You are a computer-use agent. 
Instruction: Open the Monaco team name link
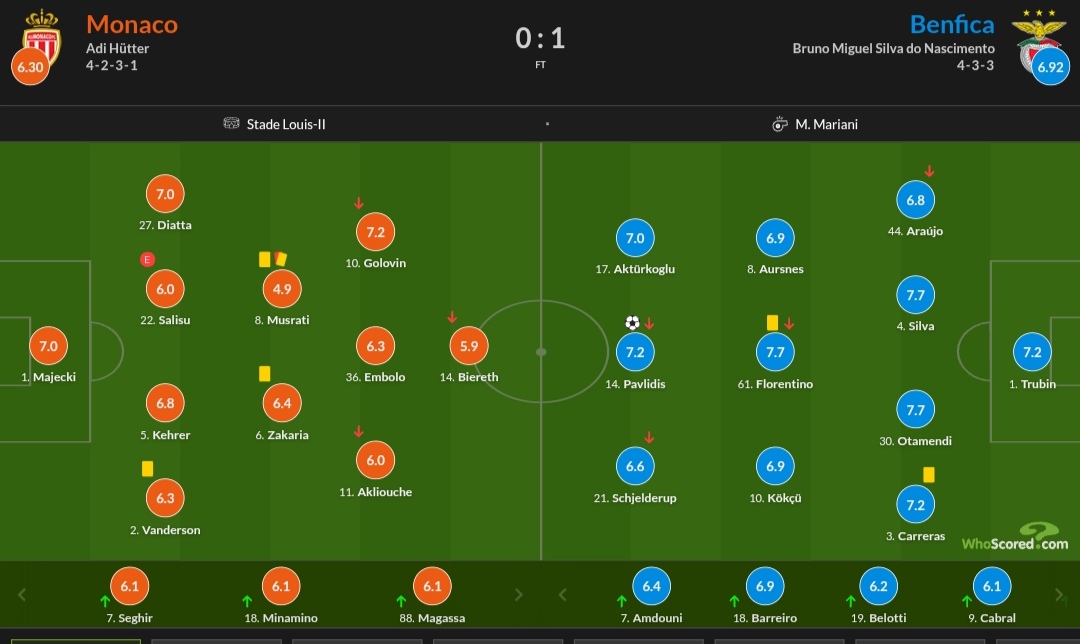[132, 25]
